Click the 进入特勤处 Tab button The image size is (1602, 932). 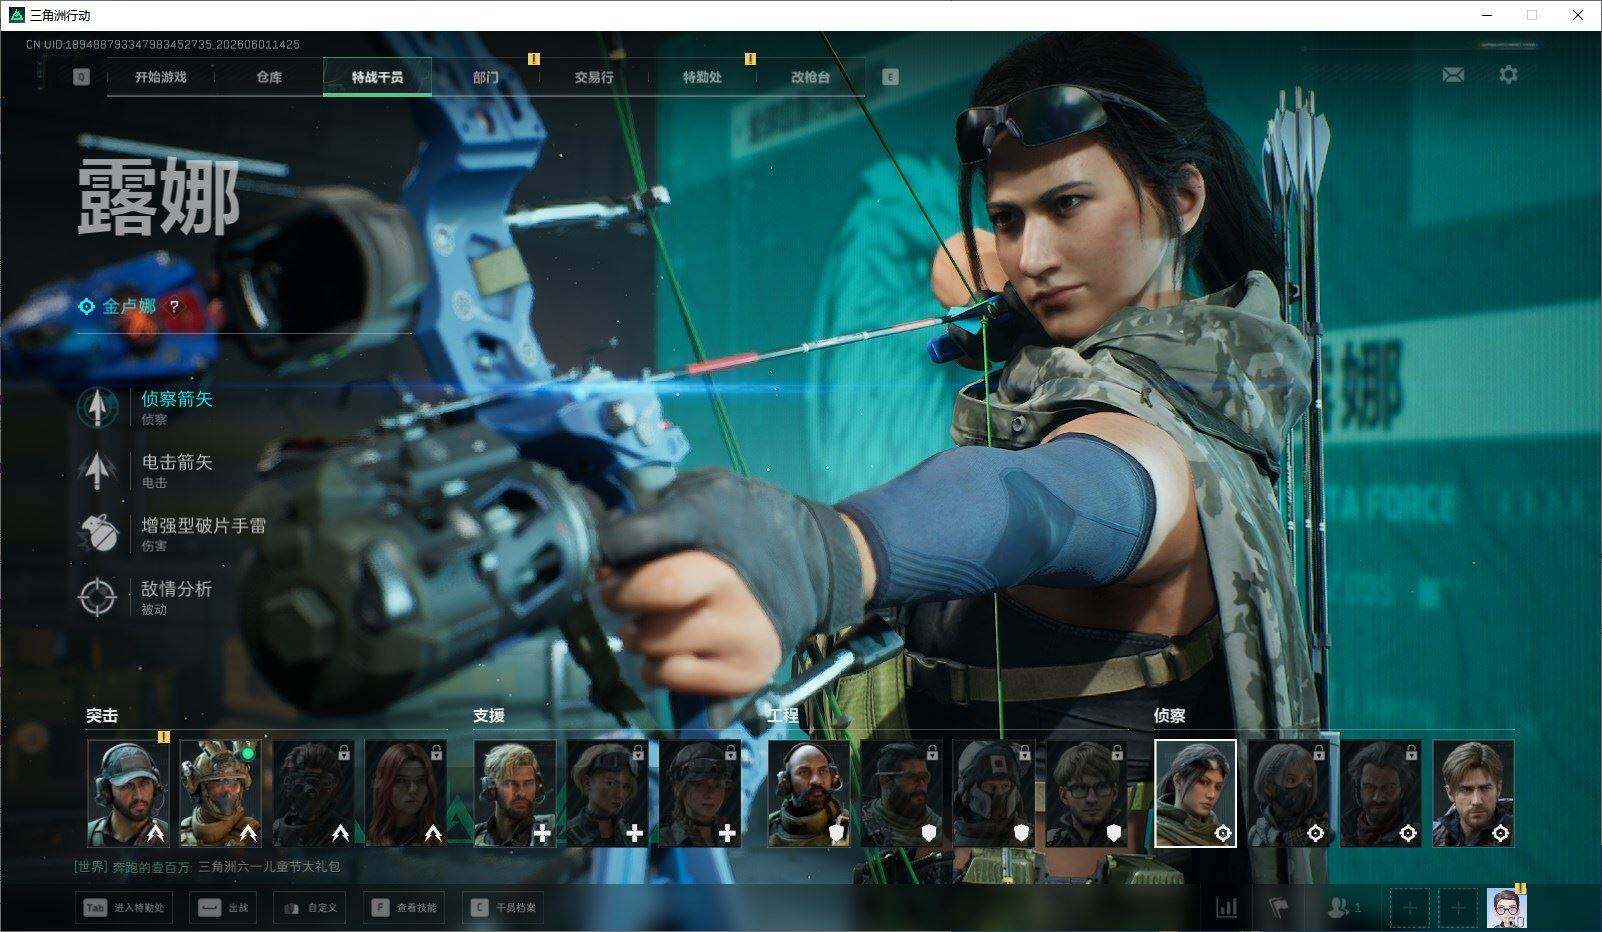pos(122,908)
